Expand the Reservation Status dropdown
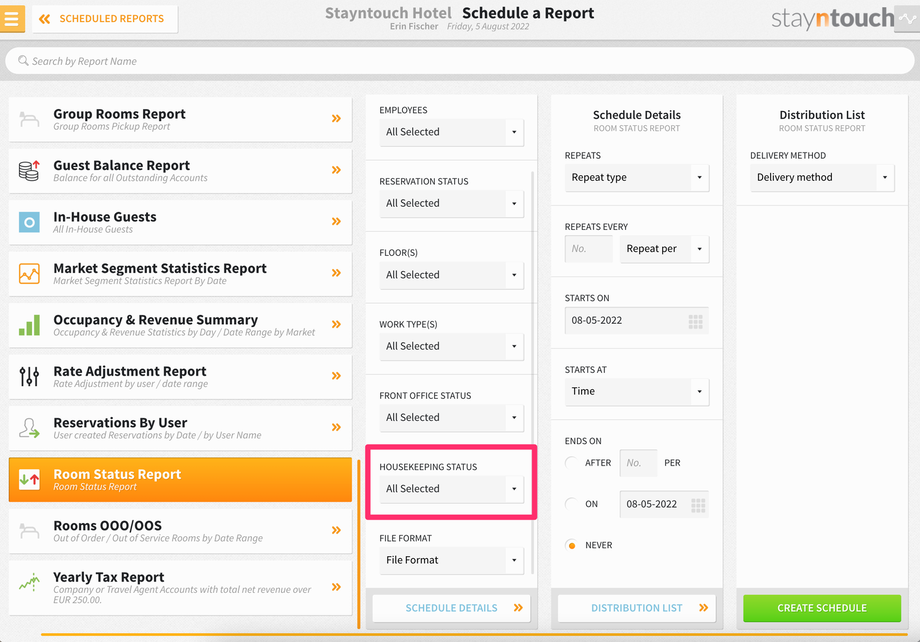The height and width of the screenshot is (642, 920). click(x=451, y=204)
